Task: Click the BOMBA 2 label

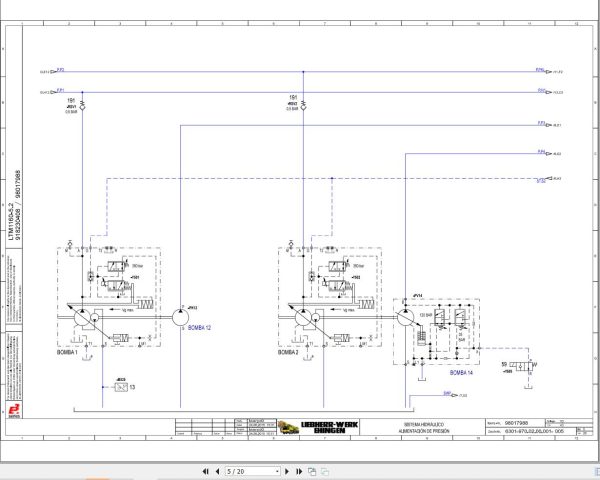Action: 288,352
